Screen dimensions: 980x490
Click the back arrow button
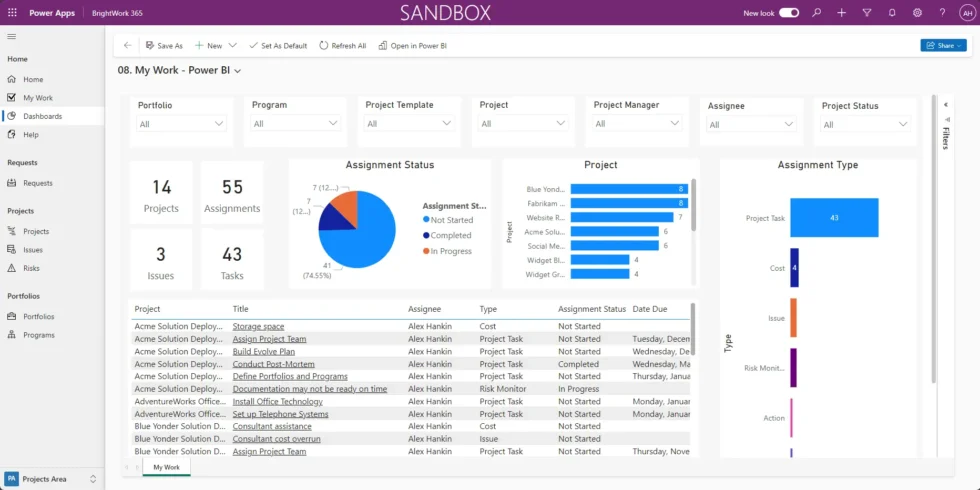tap(127, 45)
